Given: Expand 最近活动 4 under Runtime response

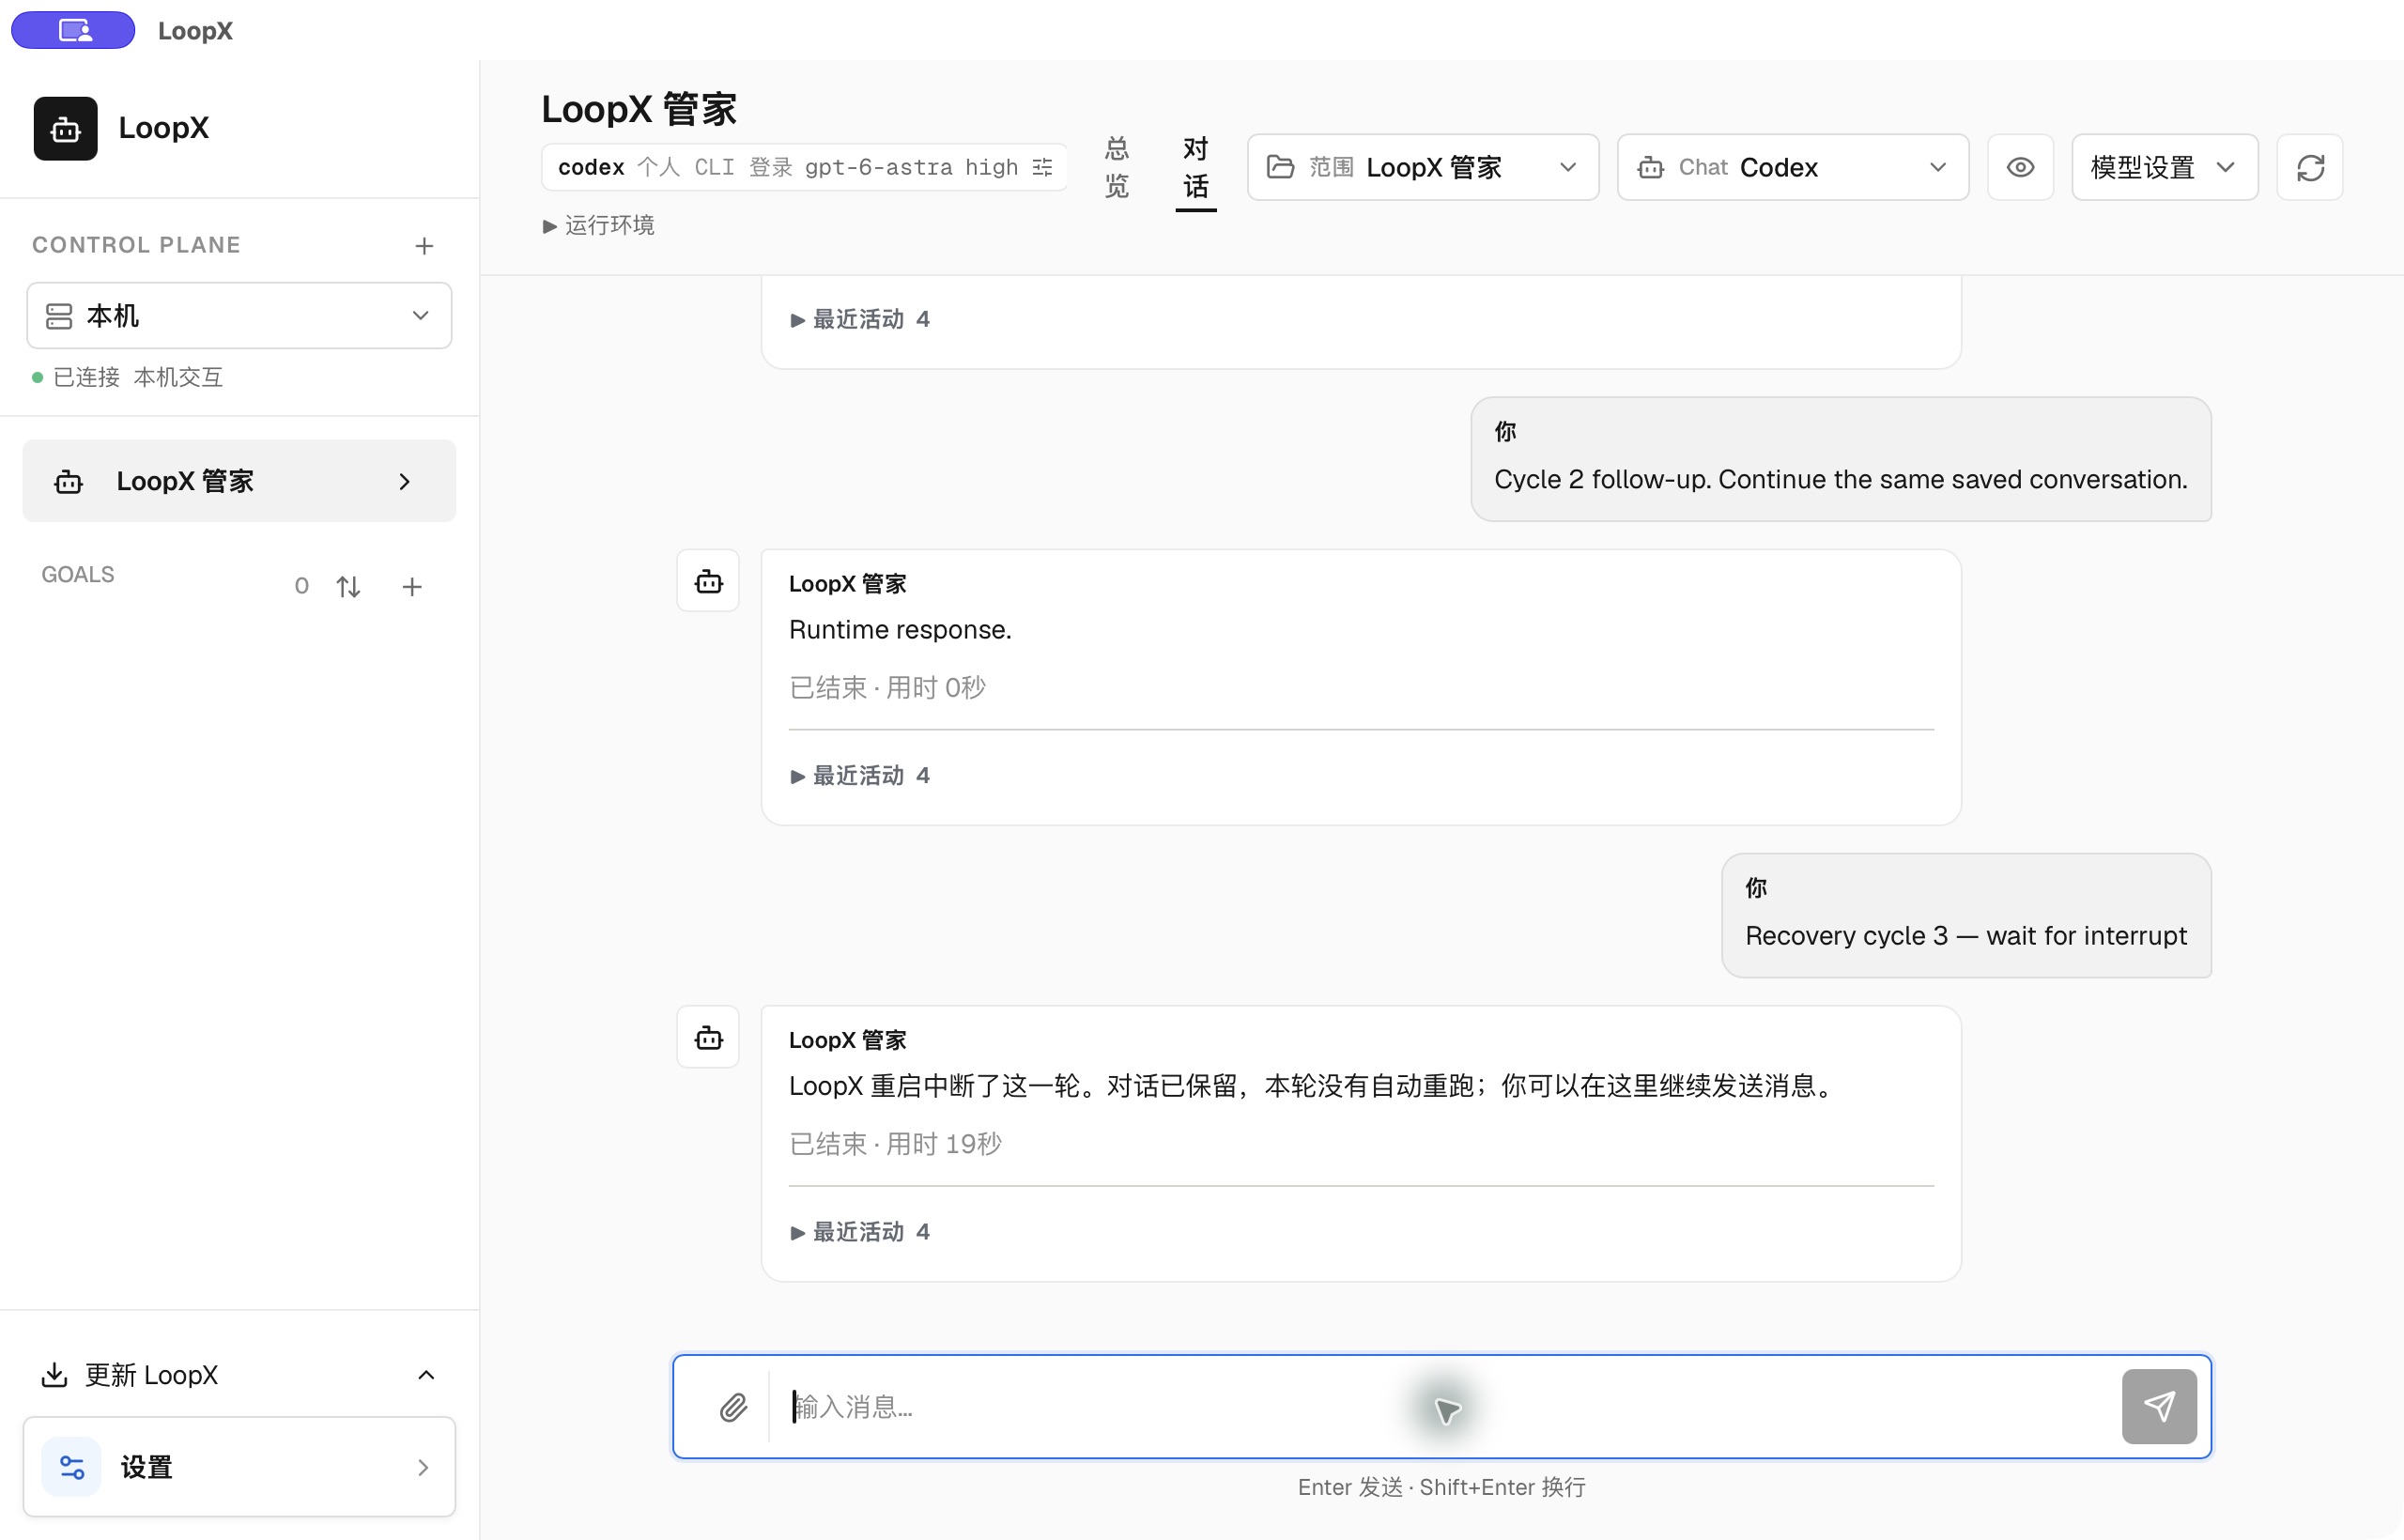Looking at the screenshot, I should coord(860,775).
